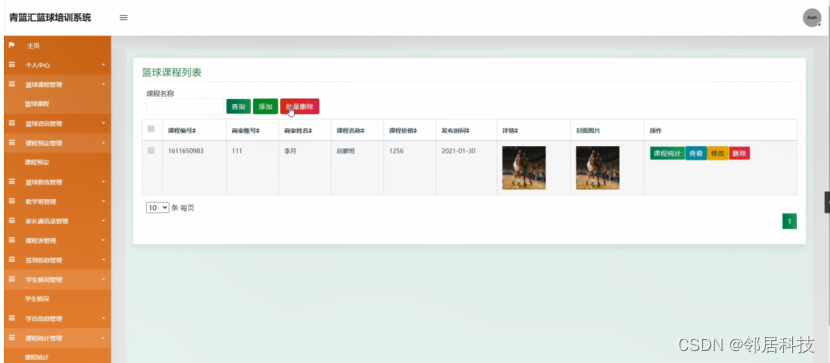Screen dimensions: 830x363
Task: Click the list icon beside 个人中心
Action: coord(12,65)
